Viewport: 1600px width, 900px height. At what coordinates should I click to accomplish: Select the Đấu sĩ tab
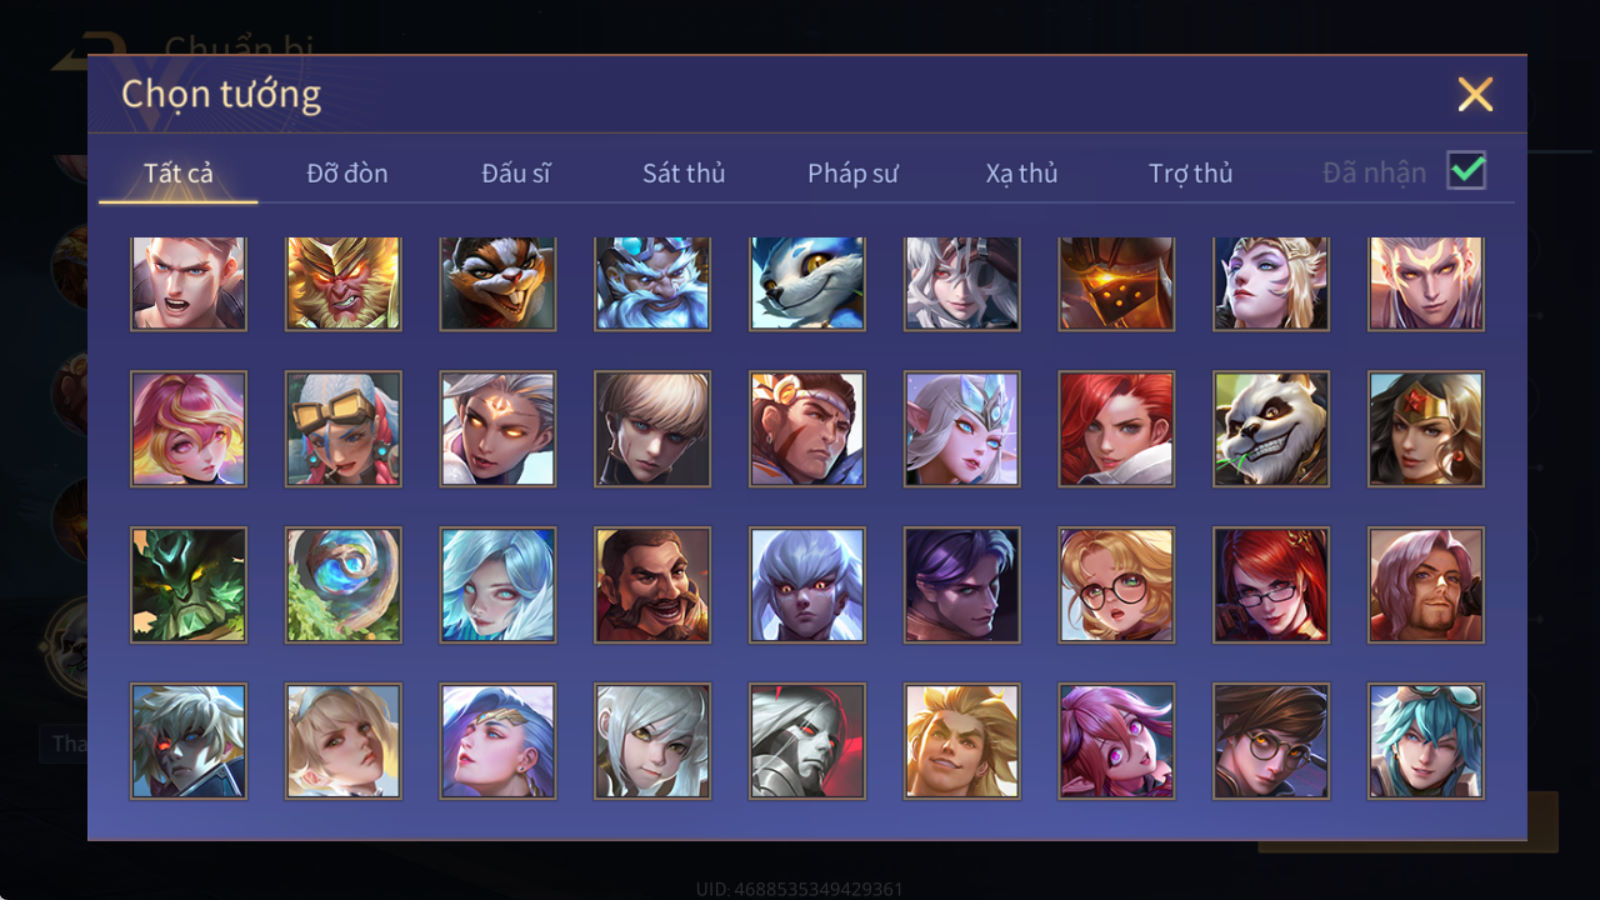pyautogui.click(x=515, y=173)
